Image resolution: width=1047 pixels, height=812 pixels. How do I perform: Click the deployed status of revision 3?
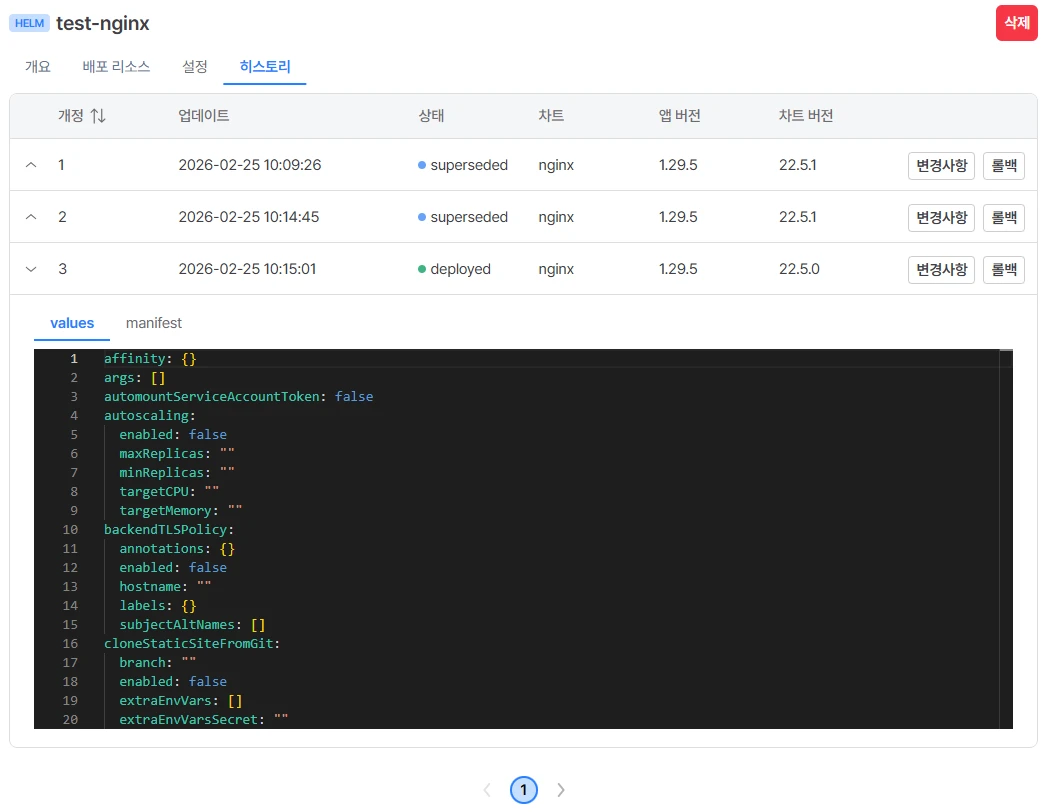pyautogui.click(x=454, y=269)
